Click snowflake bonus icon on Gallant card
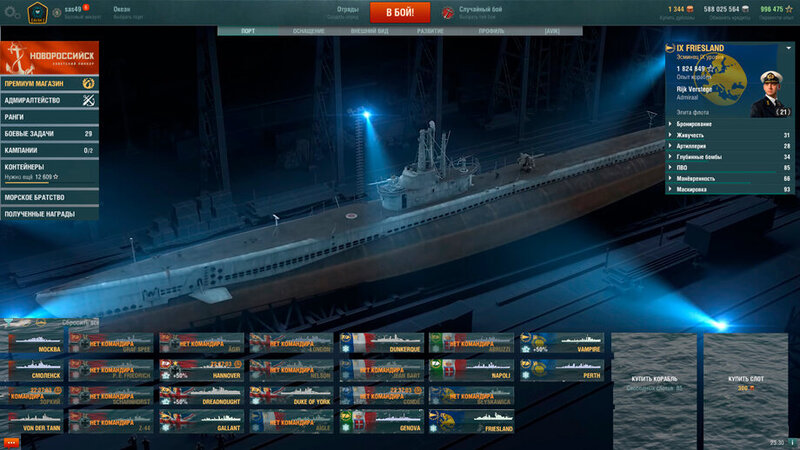This screenshot has height=450, width=800. (x=165, y=428)
